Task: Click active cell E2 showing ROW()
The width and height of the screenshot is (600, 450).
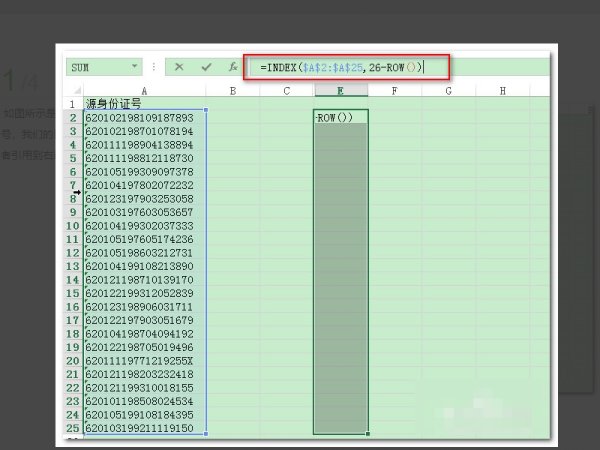Action: point(341,117)
